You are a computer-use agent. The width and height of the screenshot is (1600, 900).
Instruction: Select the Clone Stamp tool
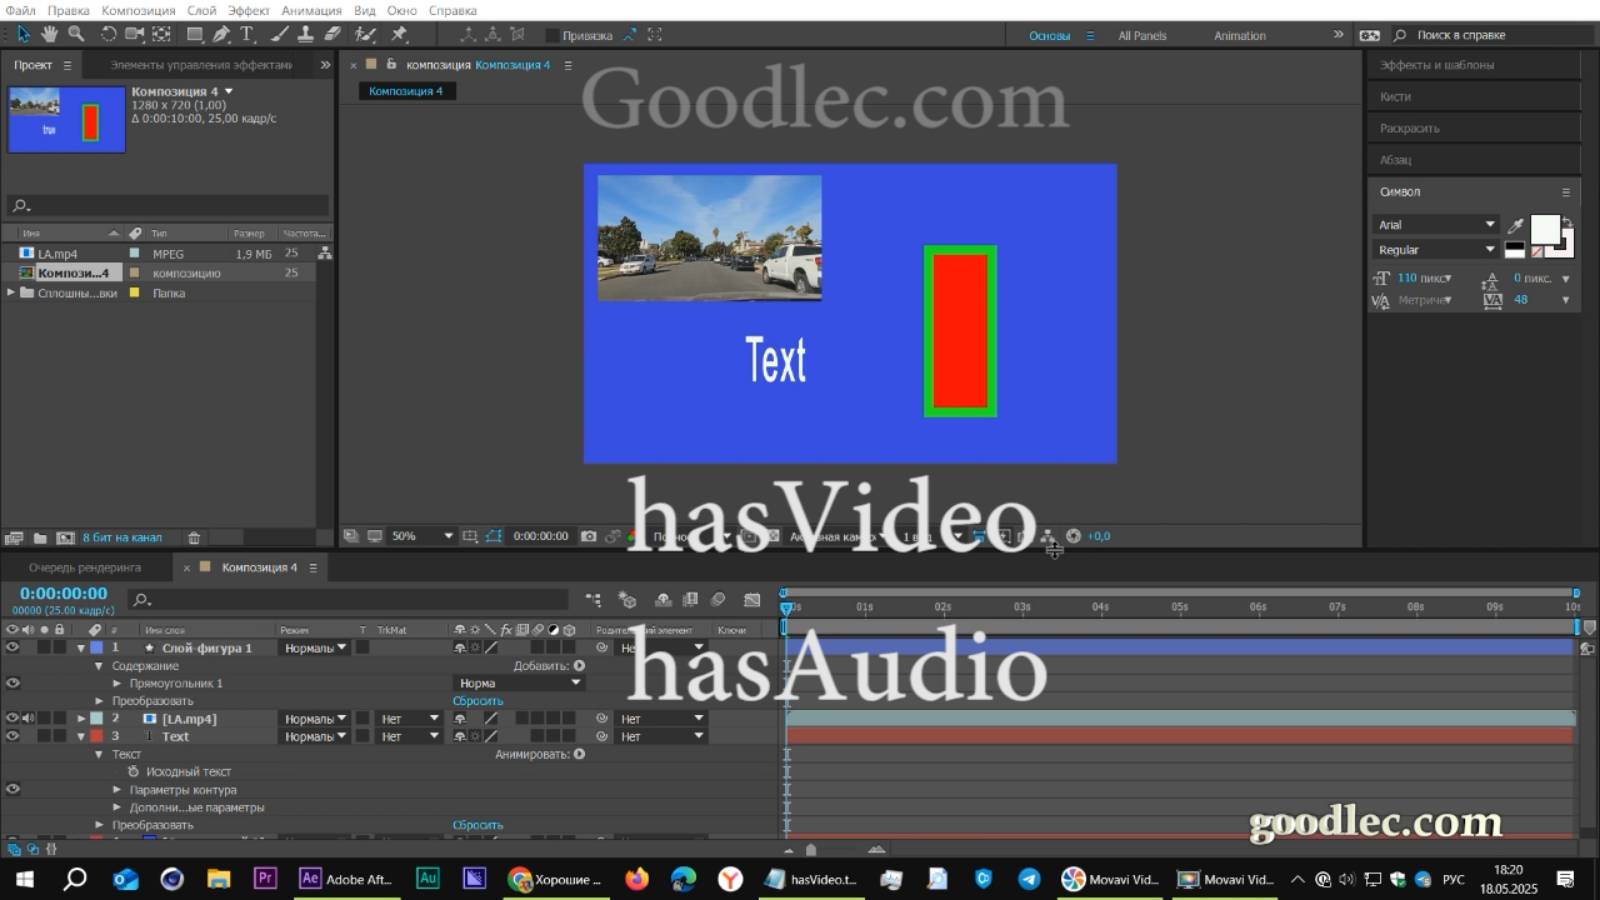[305, 33]
